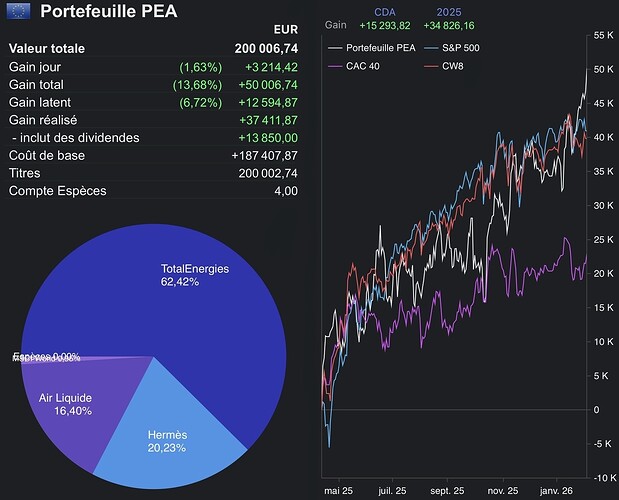Click the S&P 500 legend line marker

tap(433, 48)
